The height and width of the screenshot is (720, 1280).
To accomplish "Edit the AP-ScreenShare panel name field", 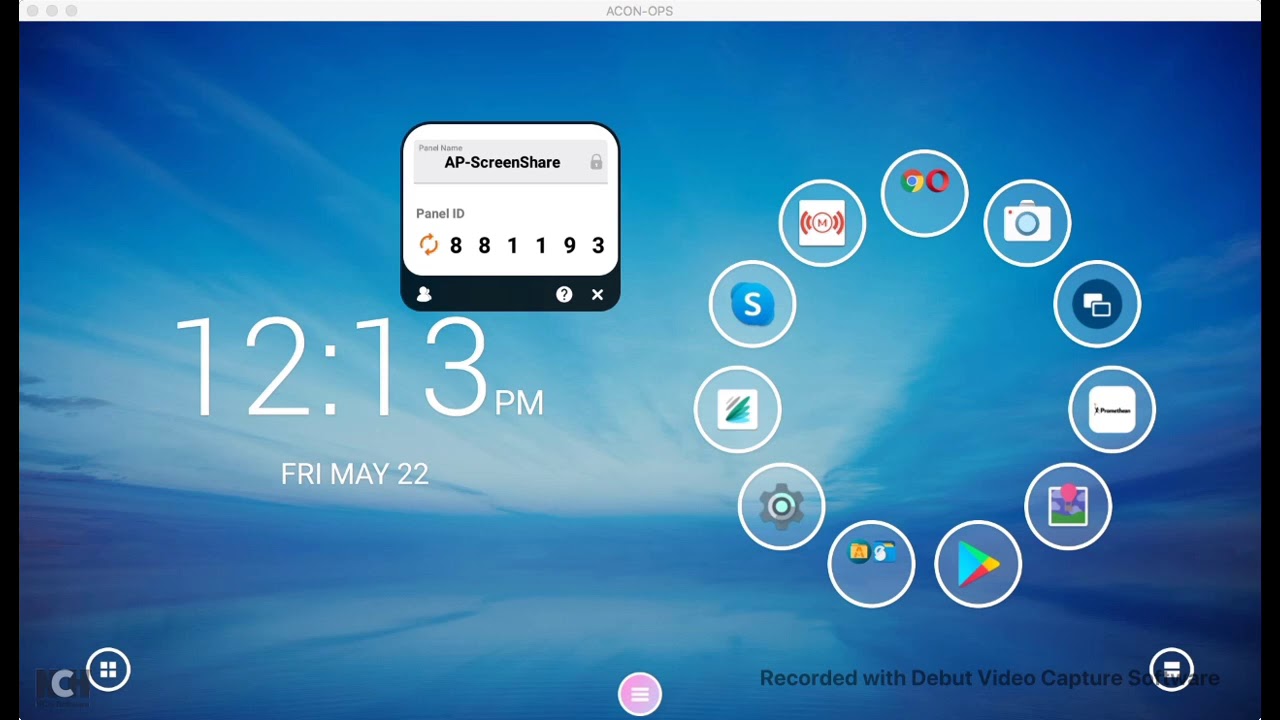I will click(510, 161).
